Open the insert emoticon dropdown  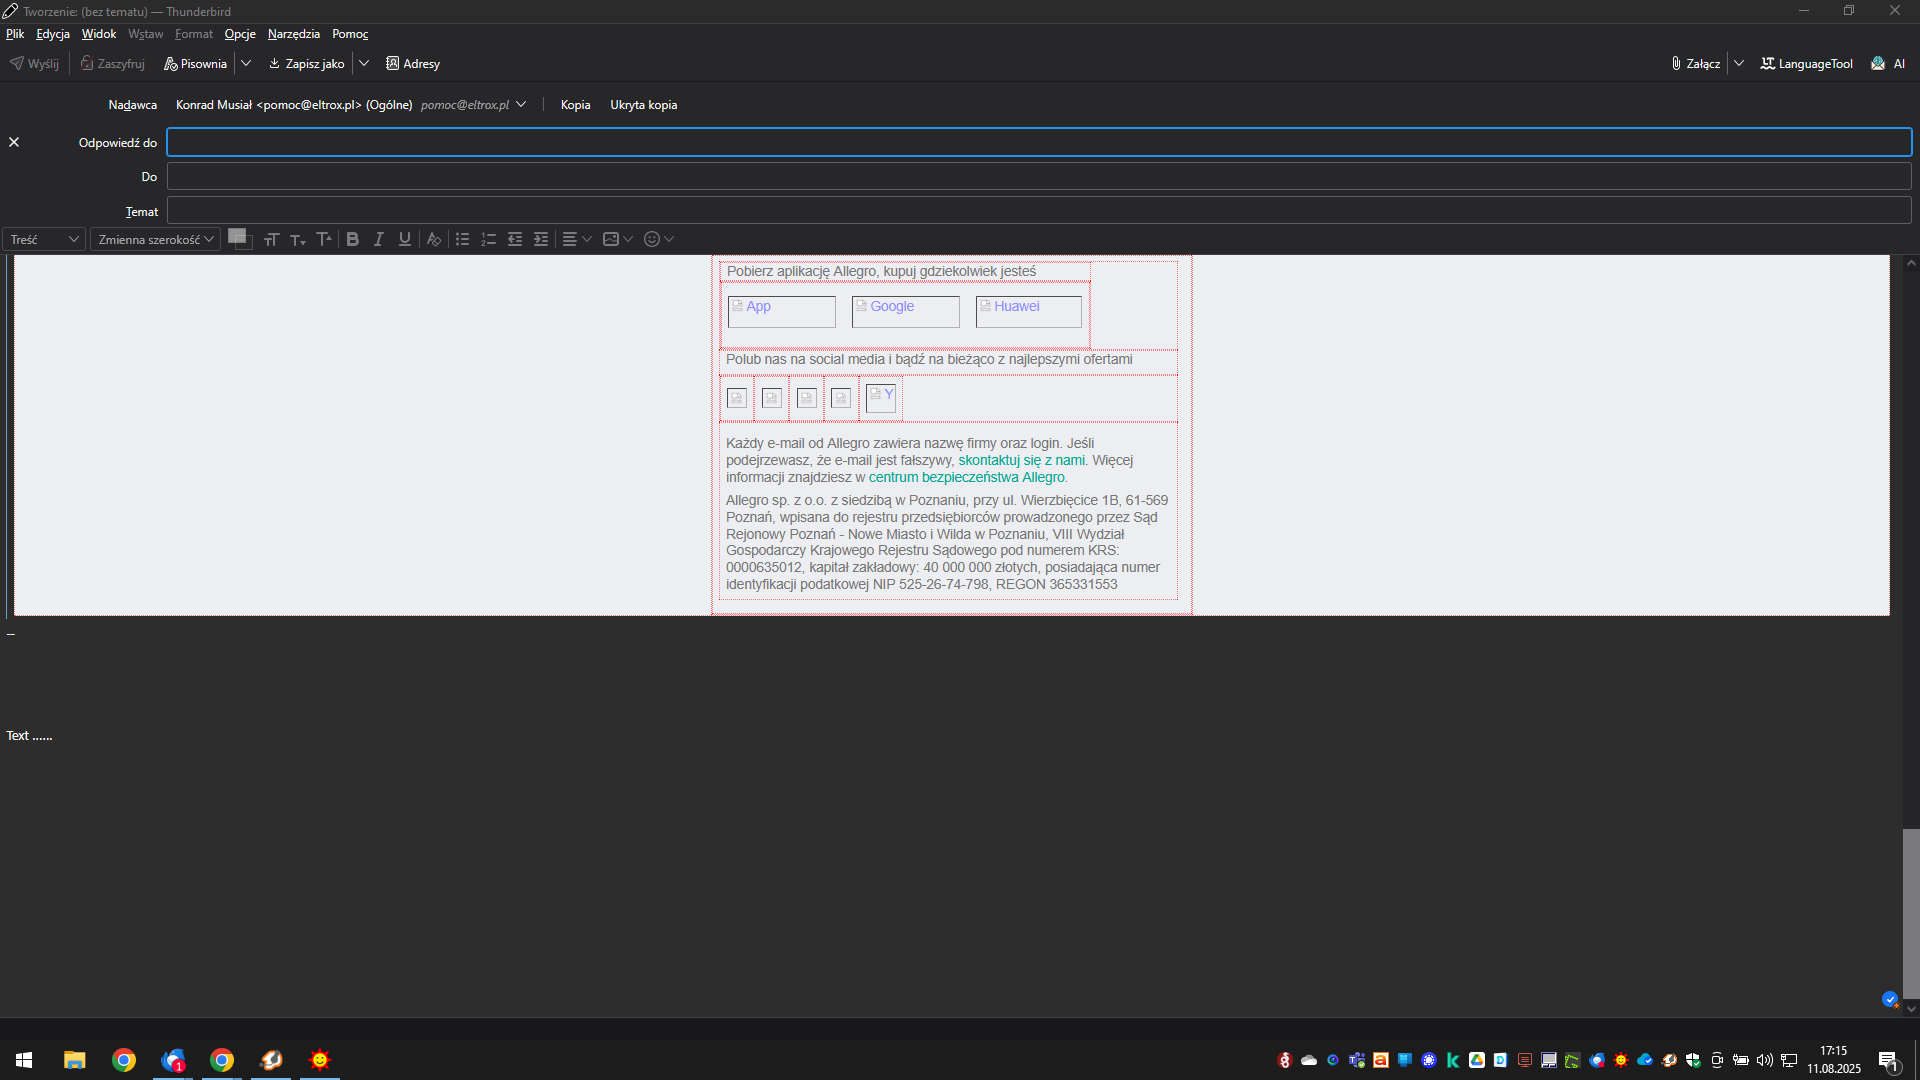point(659,239)
